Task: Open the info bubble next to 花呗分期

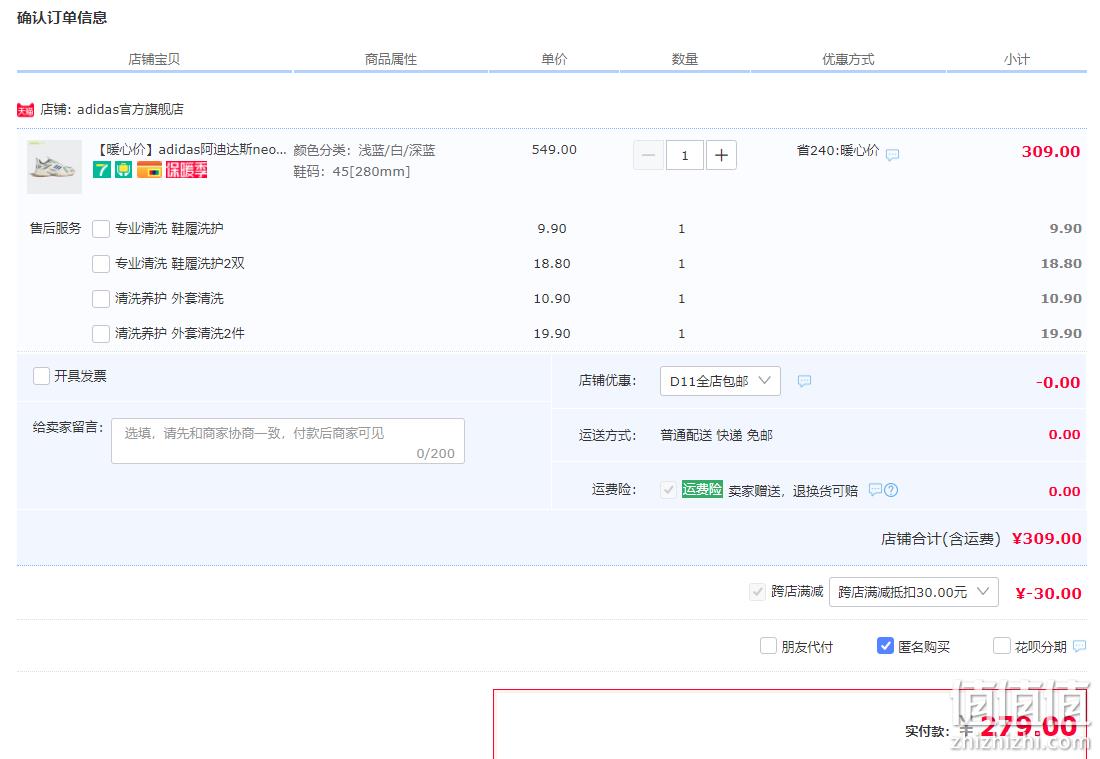Action: pyautogui.click(x=1080, y=646)
